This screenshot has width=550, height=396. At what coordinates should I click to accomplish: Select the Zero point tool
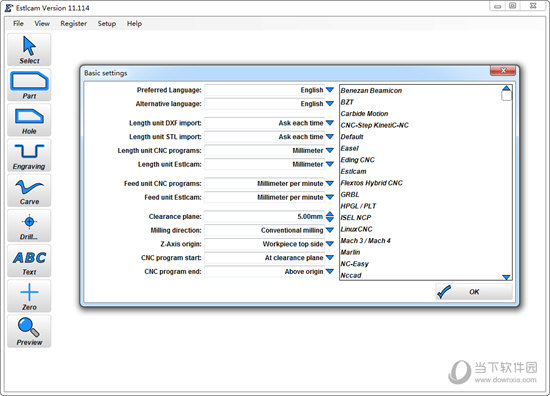click(x=29, y=296)
